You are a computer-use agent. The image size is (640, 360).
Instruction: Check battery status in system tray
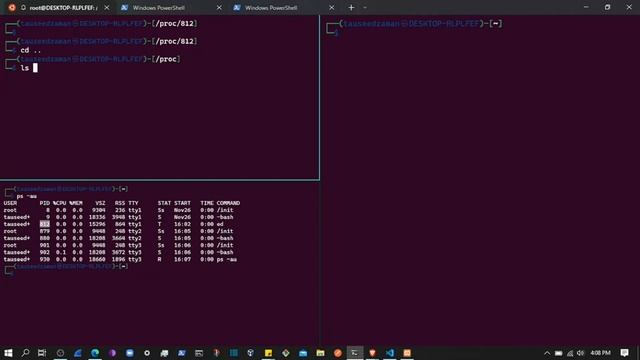(558, 353)
